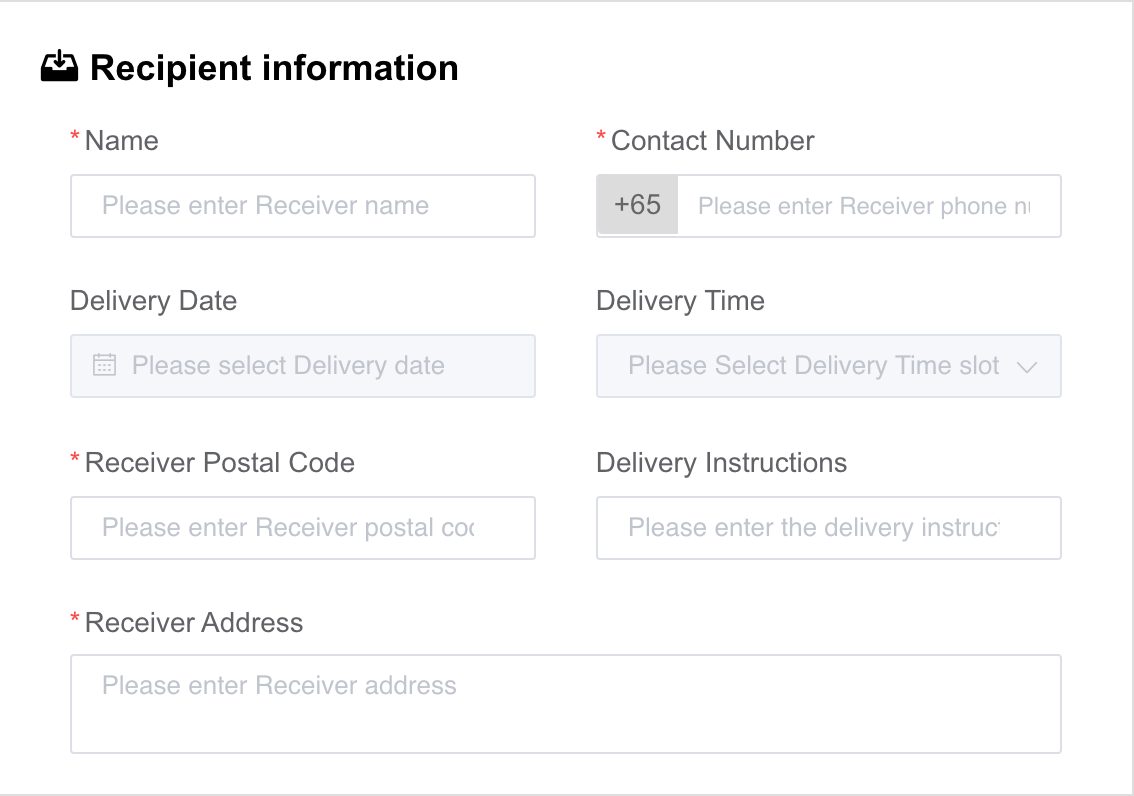Click the chevron arrow in Delivery Time field

pyautogui.click(x=1029, y=367)
